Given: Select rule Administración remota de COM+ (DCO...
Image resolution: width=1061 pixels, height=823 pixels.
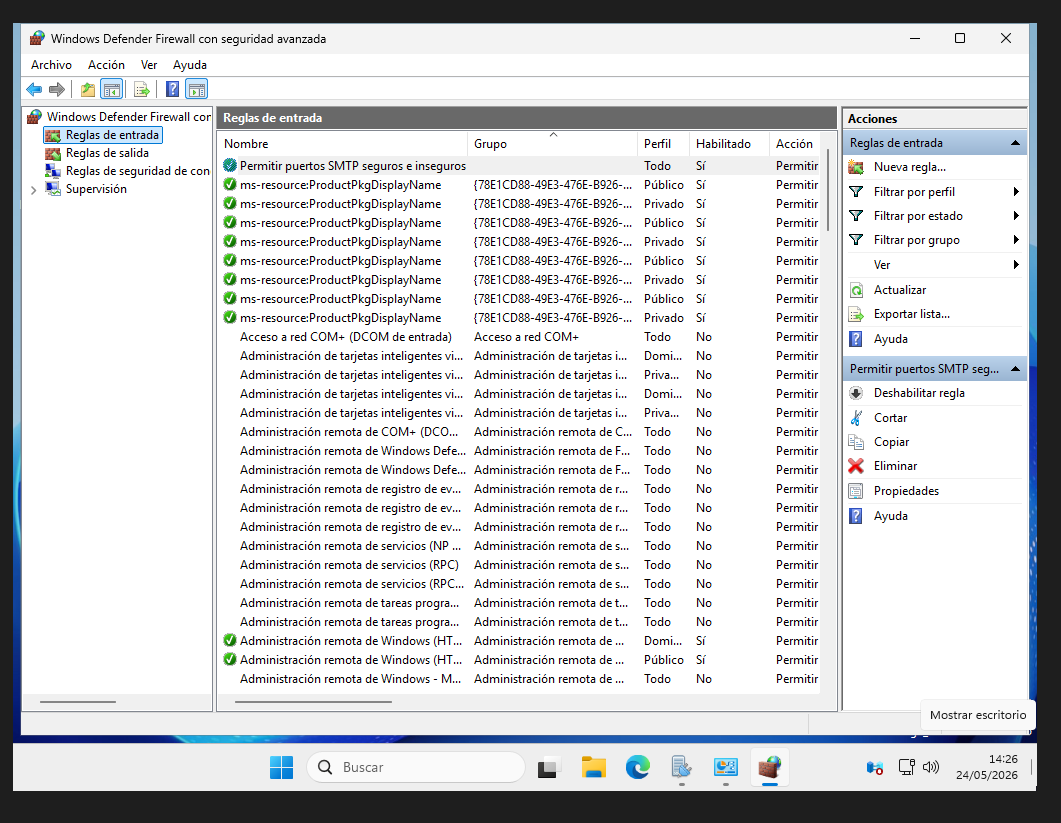Looking at the screenshot, I should coord(520,432).
